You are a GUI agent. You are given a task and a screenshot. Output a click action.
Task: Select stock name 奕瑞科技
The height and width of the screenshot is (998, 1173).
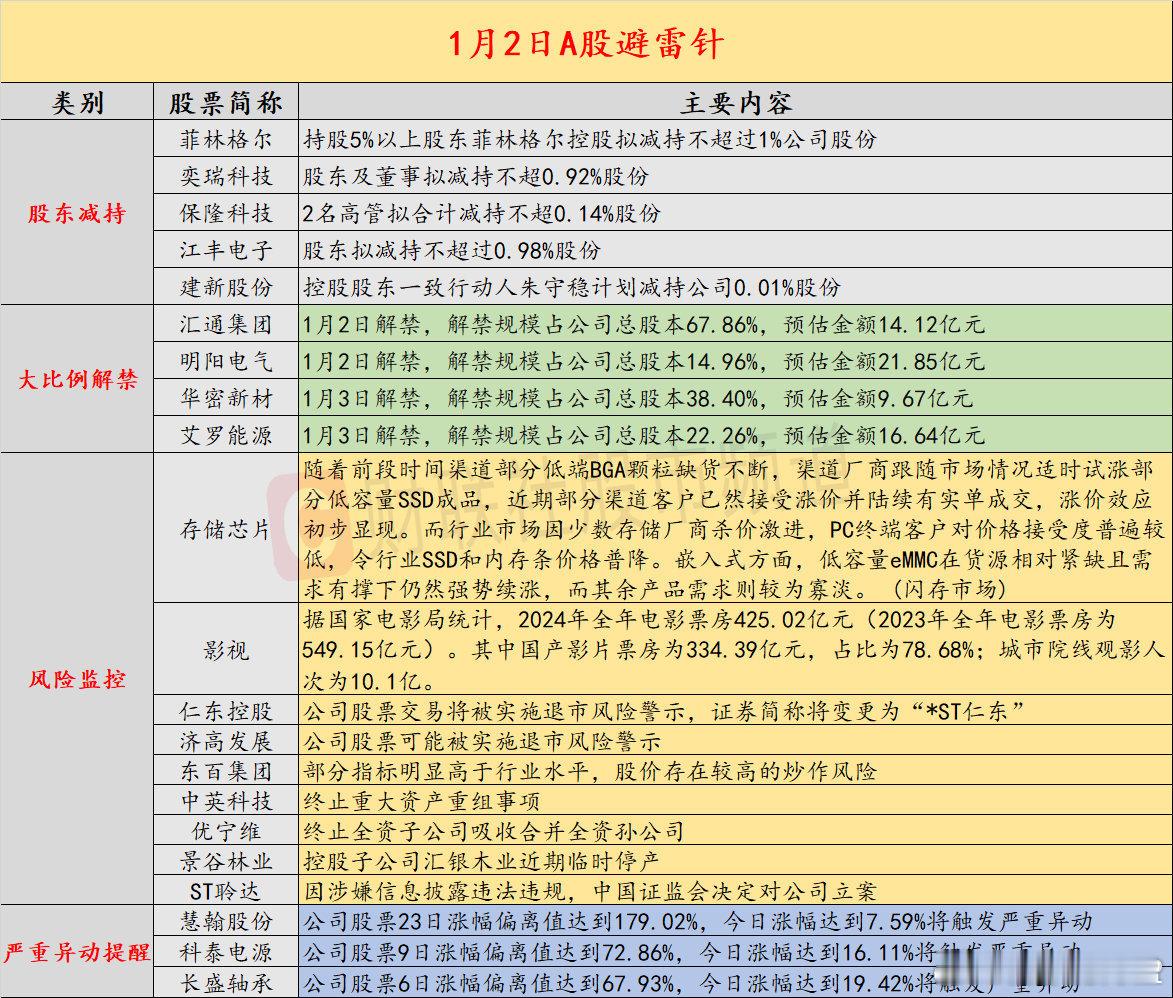225,177
